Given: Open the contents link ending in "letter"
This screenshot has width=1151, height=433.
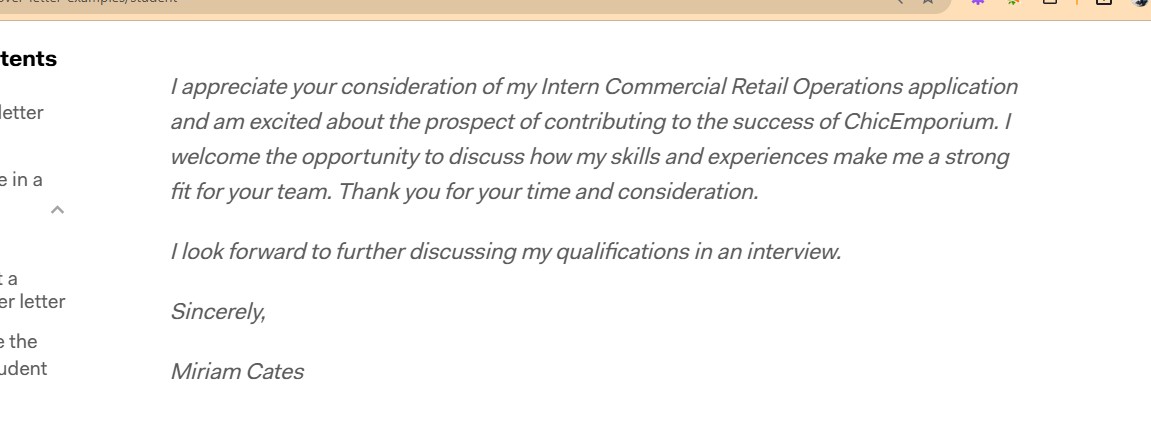Looking at the screenshot, I should (x=21, y=113).
